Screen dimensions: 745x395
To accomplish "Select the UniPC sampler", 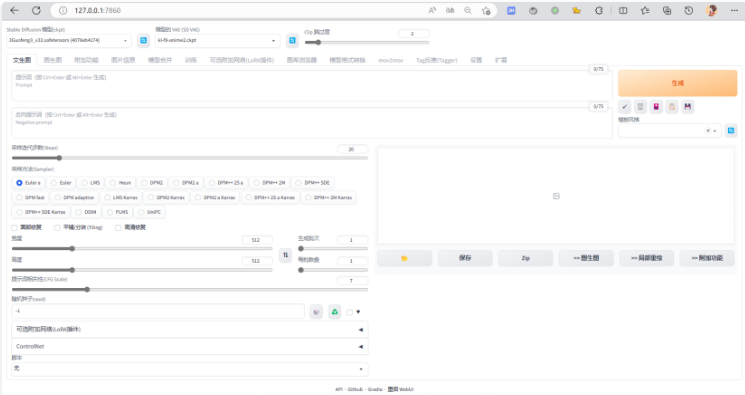I will point(149,212).
